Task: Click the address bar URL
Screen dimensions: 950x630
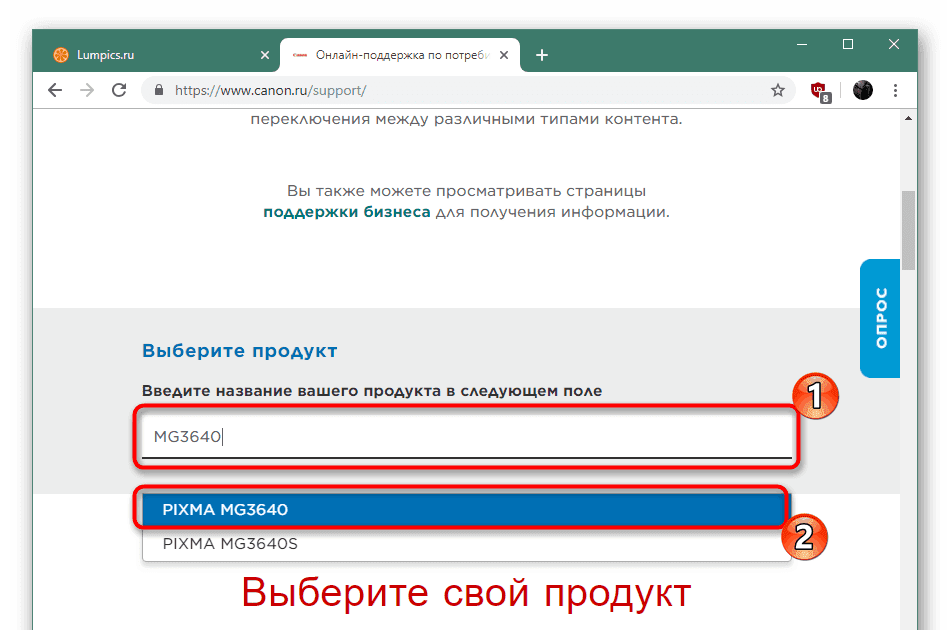Action: pyautogui.click(x=270, y=90)
